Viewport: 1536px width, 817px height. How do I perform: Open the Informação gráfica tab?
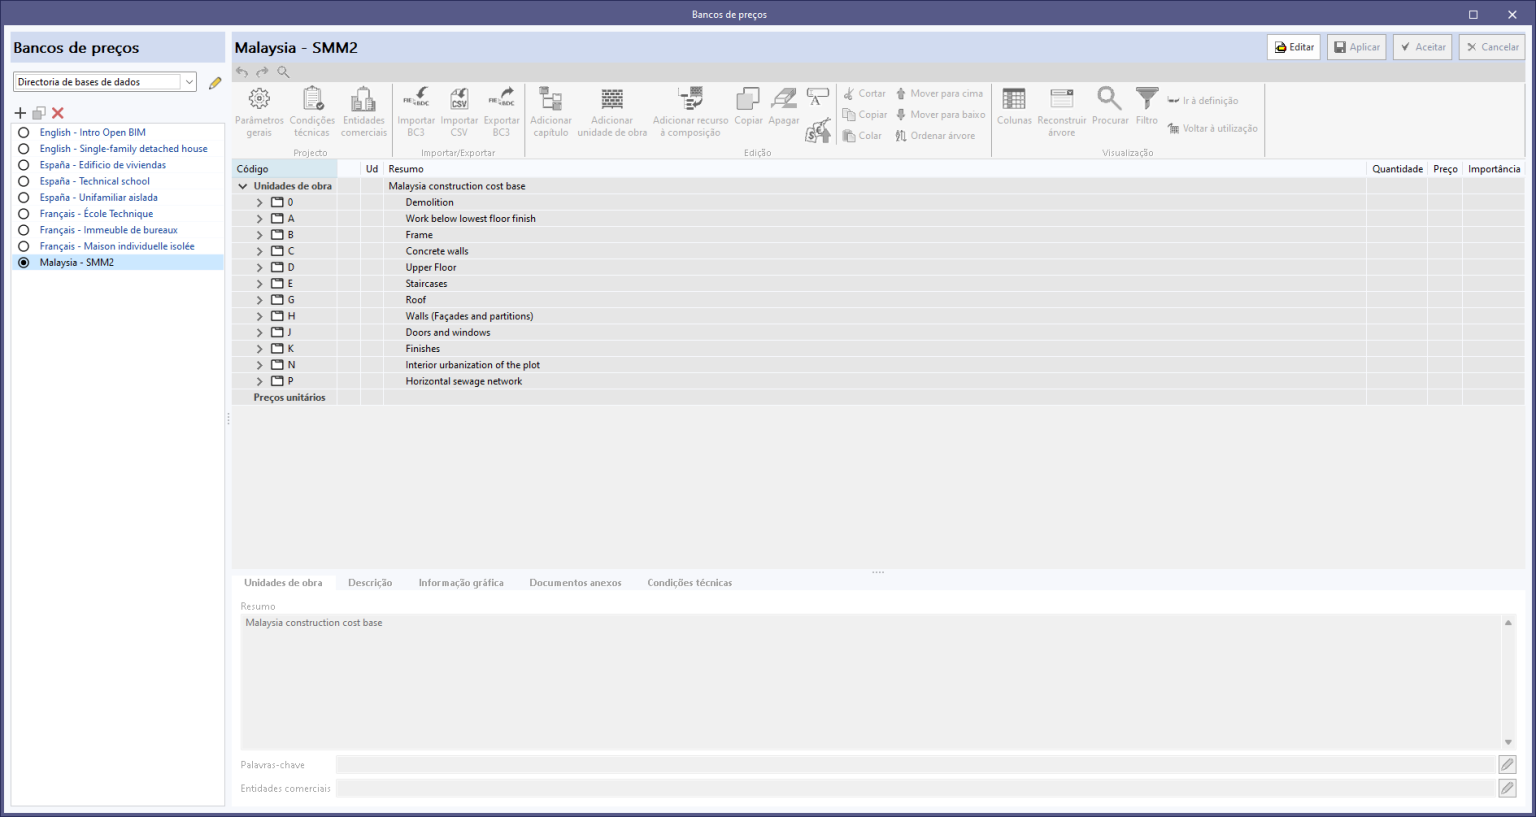click(x=461, y=583)
